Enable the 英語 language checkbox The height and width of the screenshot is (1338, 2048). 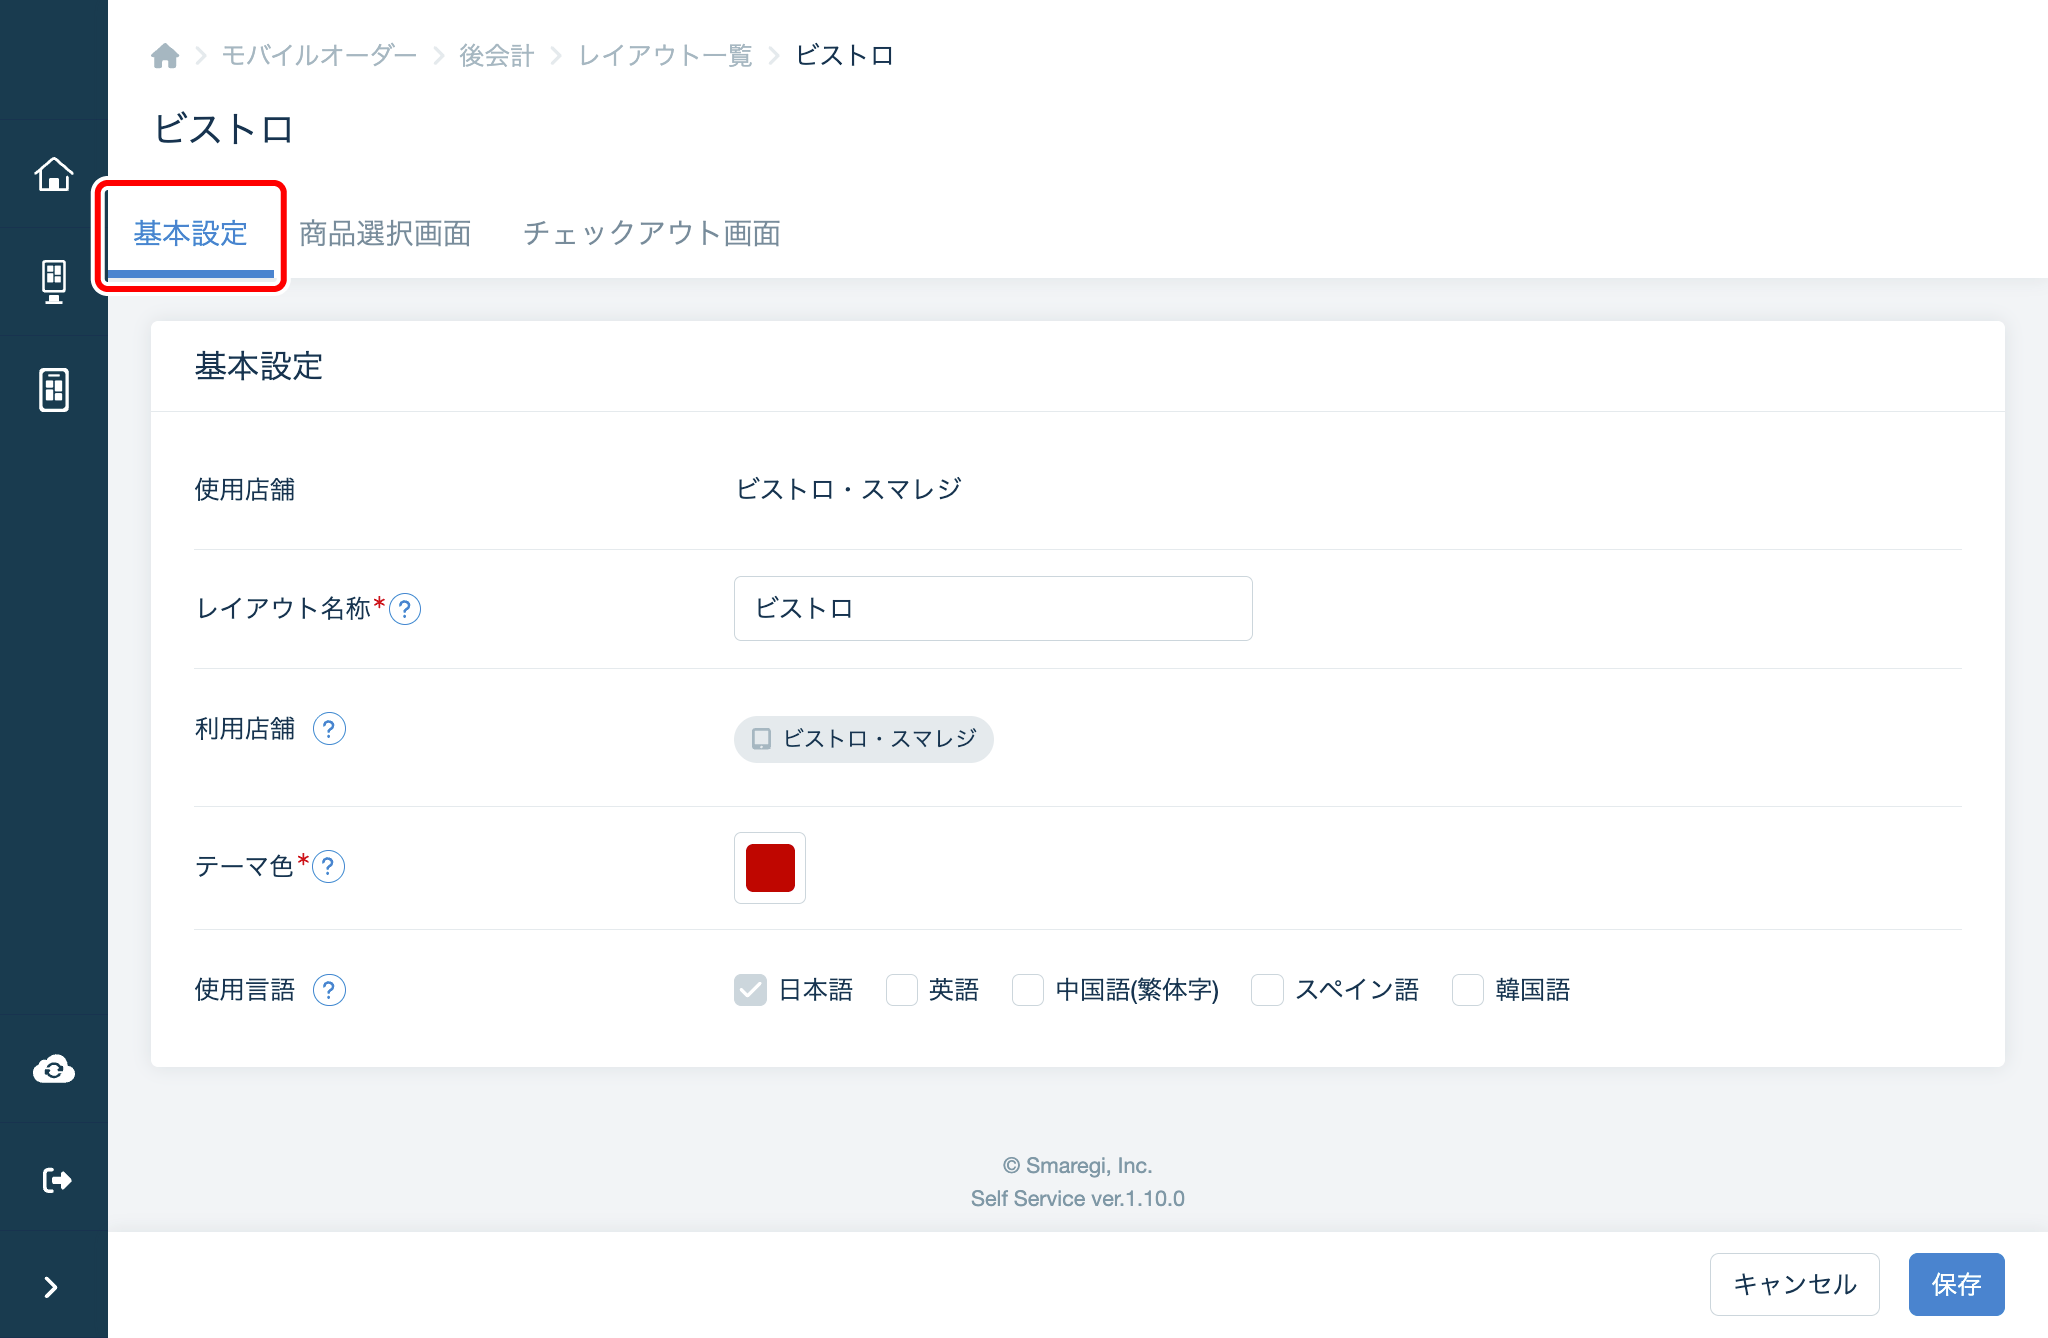click(901, 990)
